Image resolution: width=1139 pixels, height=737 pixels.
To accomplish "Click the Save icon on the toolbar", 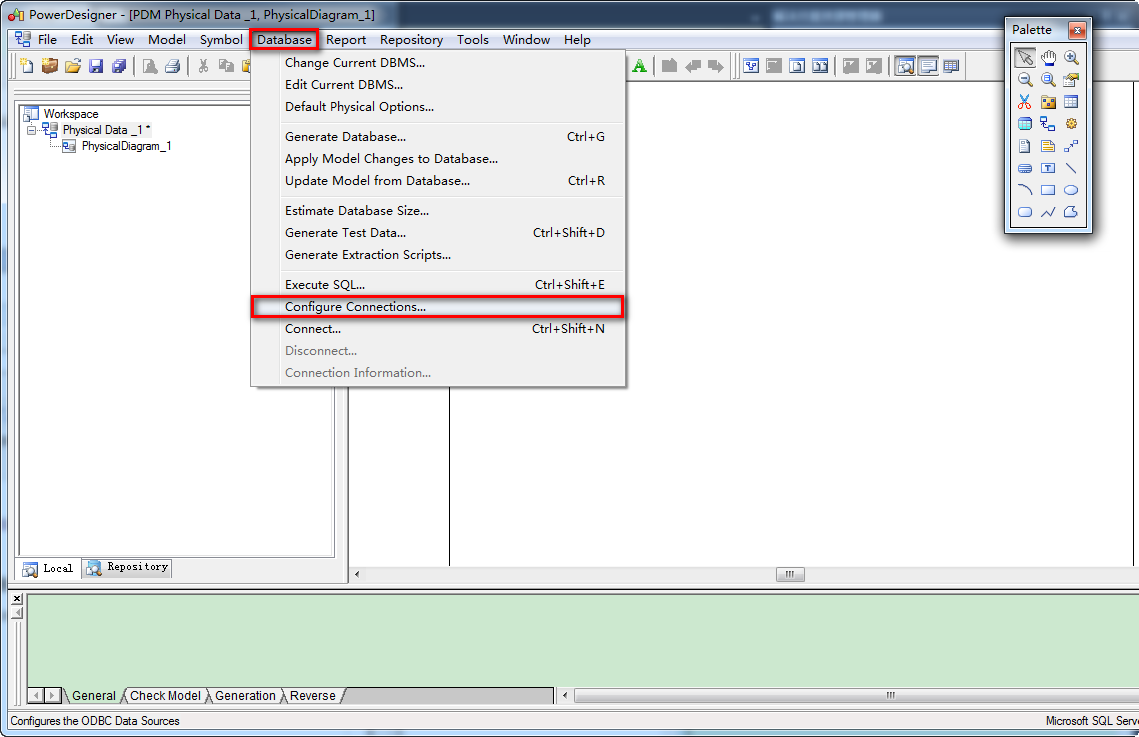I will point(95,65).
